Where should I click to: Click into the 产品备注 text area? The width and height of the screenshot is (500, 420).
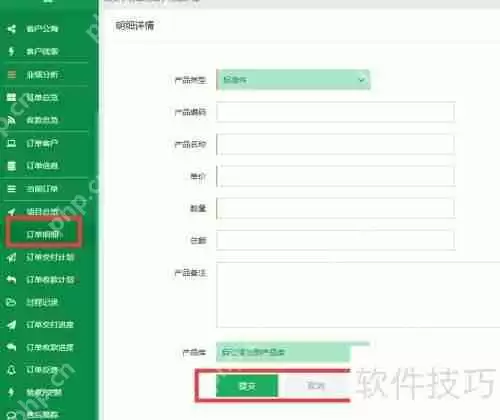pyautogui.click(x=358, y=295)
